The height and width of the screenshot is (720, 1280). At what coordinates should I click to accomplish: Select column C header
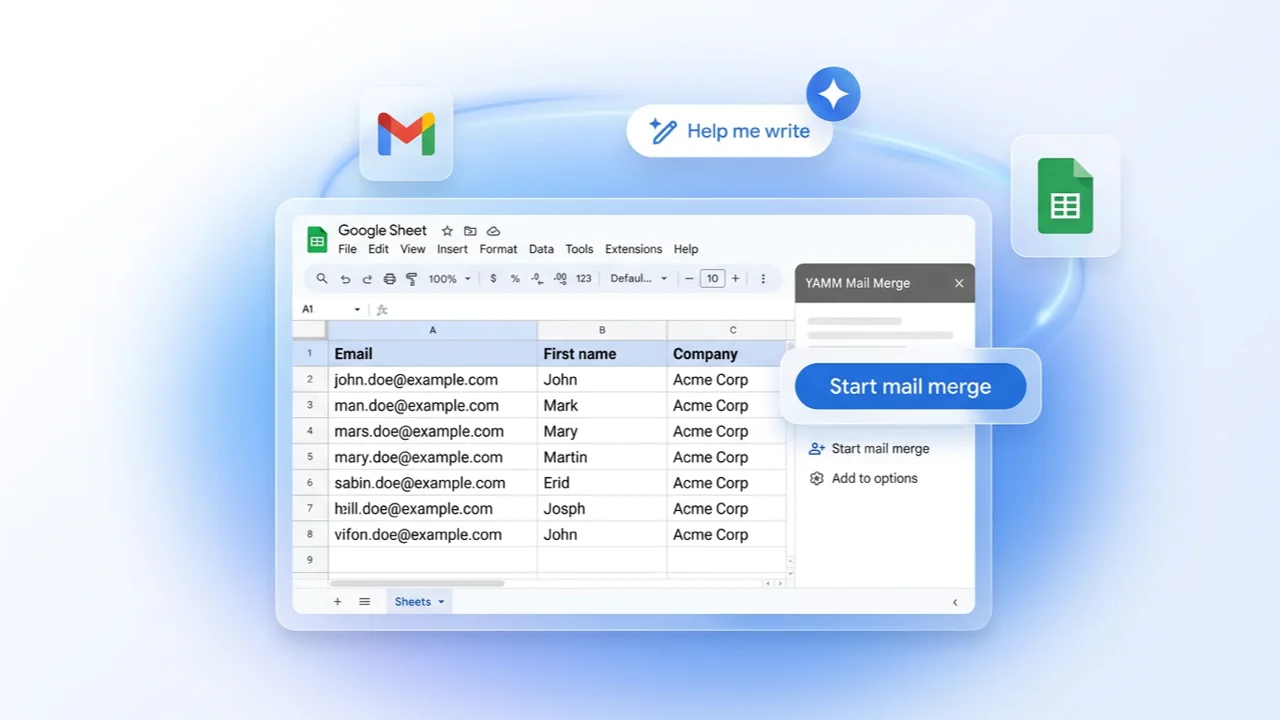732,330
